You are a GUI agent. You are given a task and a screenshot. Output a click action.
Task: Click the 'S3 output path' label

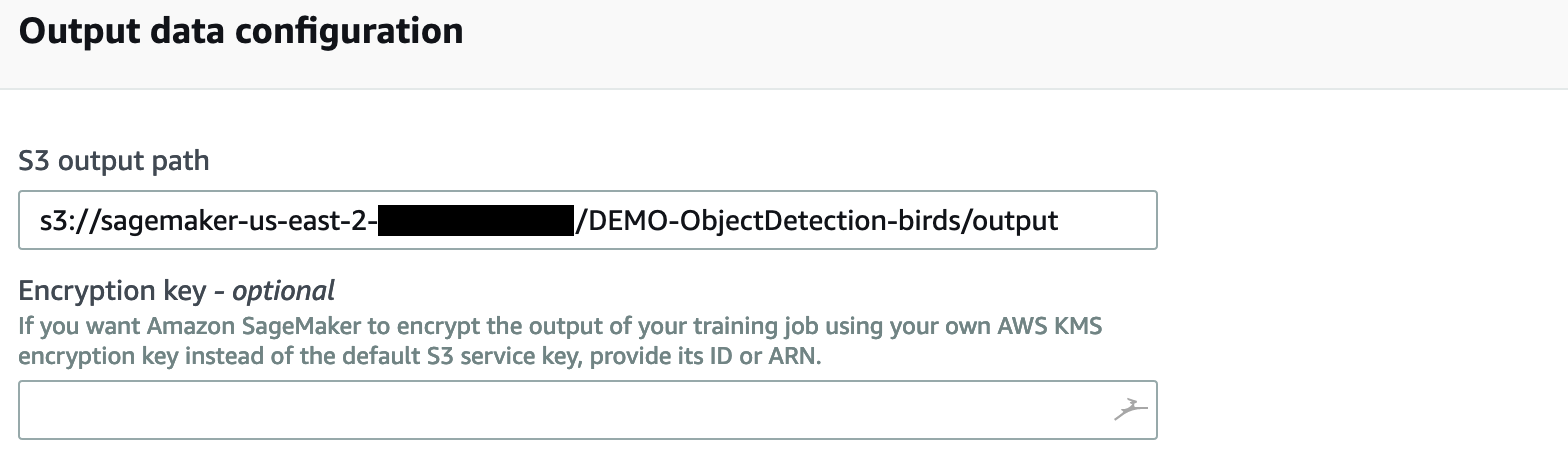[114, 159]
